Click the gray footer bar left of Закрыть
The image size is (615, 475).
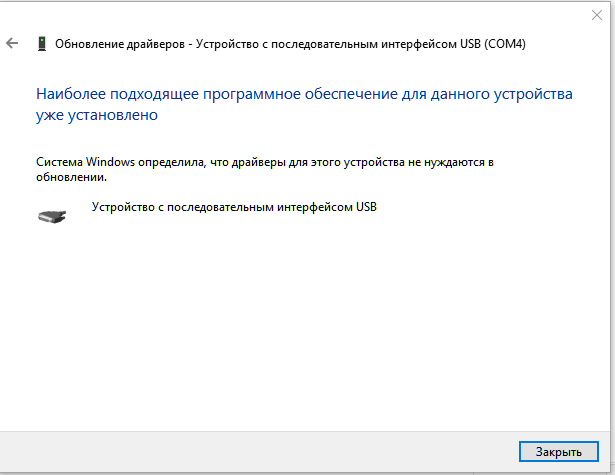tap(250, 453)
